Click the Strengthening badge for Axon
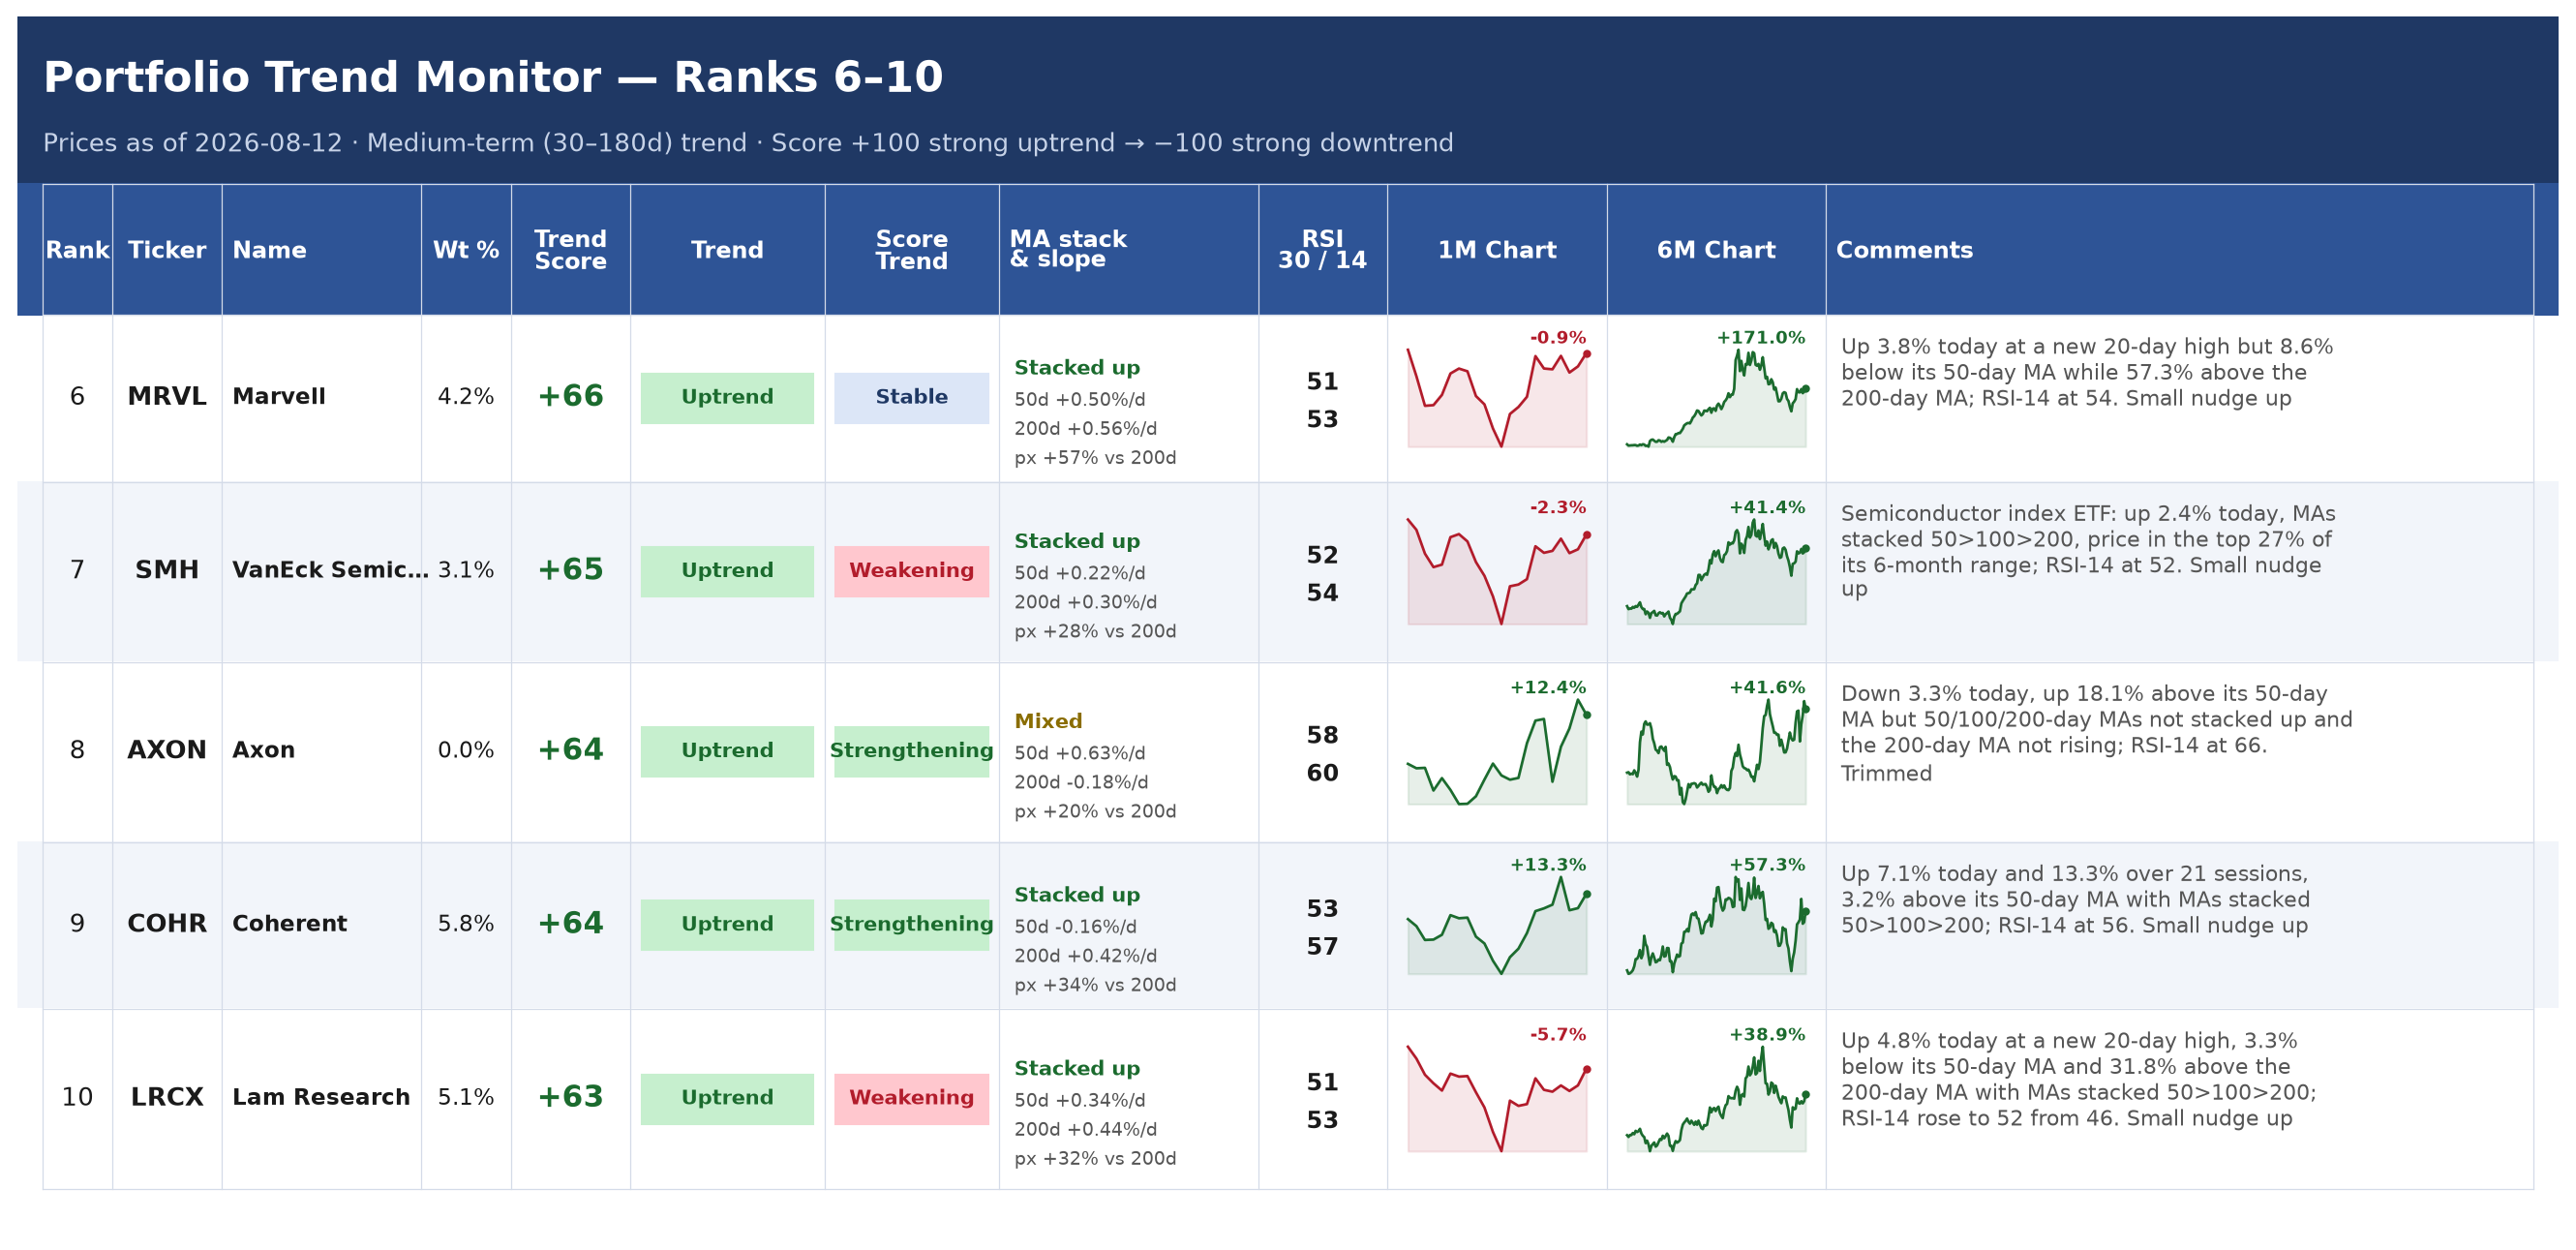The height and width of the screenshot is (1250, 2576). 911,751
